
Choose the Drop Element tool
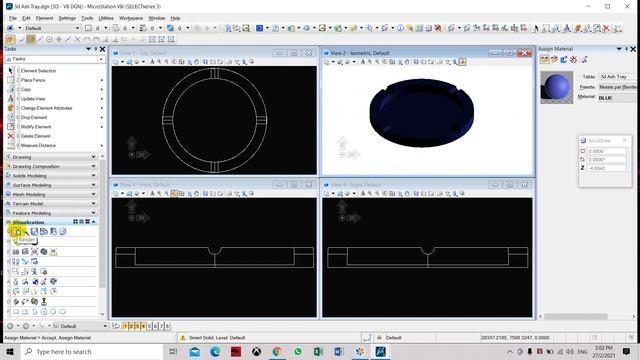[x=34, y=117]
